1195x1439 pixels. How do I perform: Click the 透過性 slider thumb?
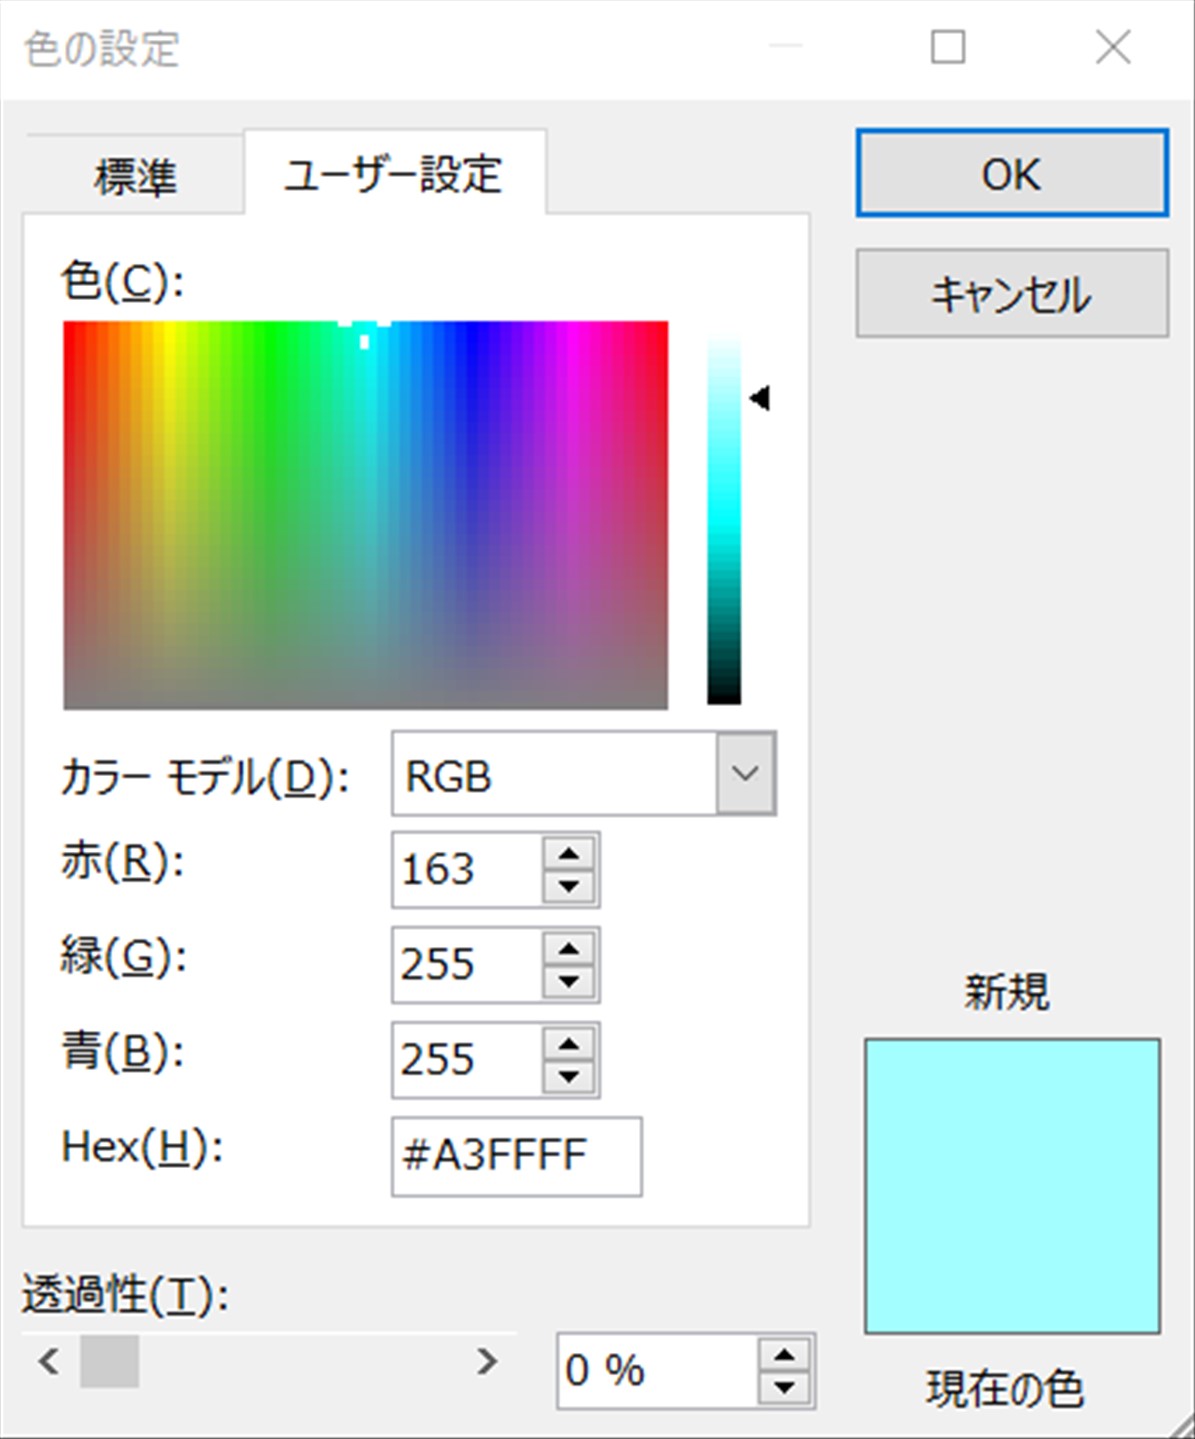coord(109,1361)
